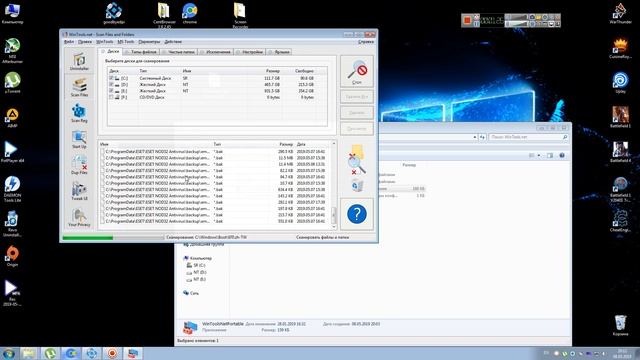The image size is (640, 360).
Task: Click red stop button on recorder widget
Action: [467, 20]
